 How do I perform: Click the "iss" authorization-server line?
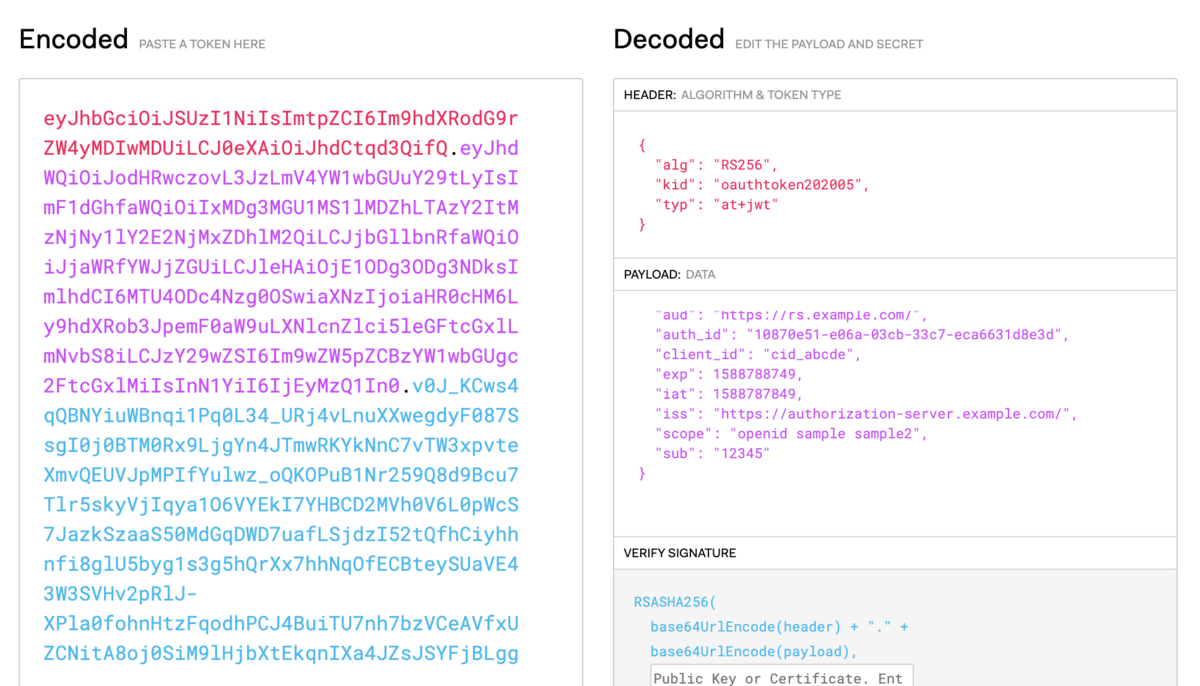(866, 414)
